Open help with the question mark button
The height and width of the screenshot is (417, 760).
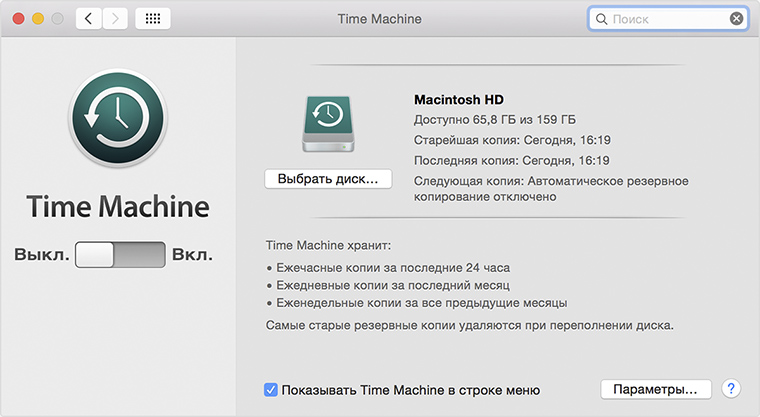[x=731, y=389]
